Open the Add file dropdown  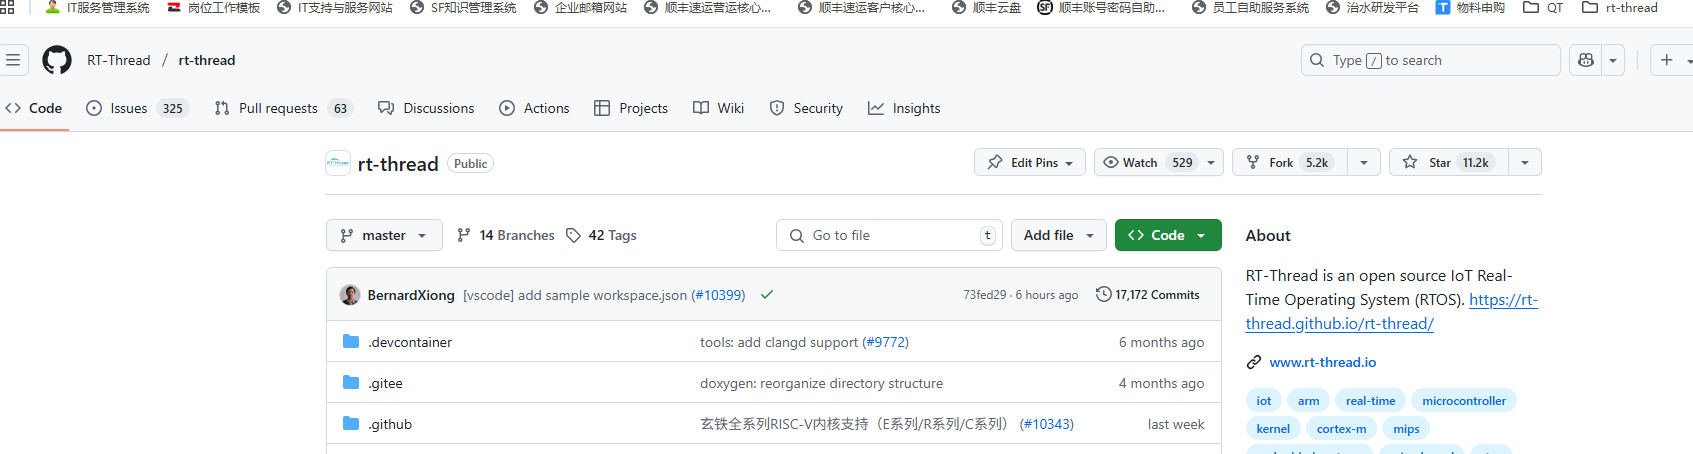coord(1059,235)
